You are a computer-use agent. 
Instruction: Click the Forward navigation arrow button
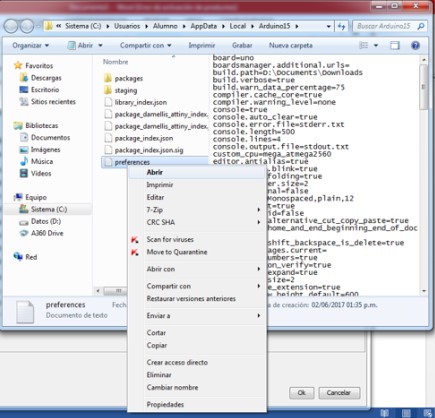coord(27,26)
